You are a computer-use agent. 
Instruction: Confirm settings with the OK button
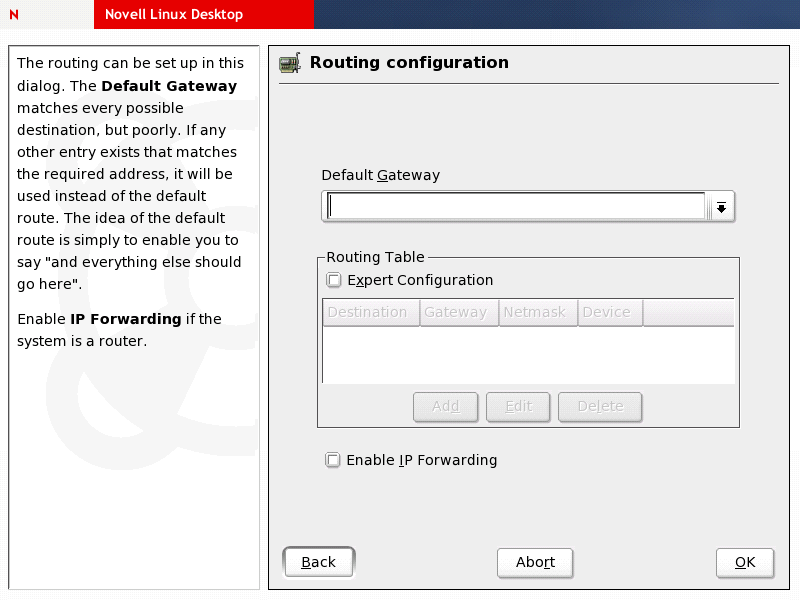click(x=745, y=562)
